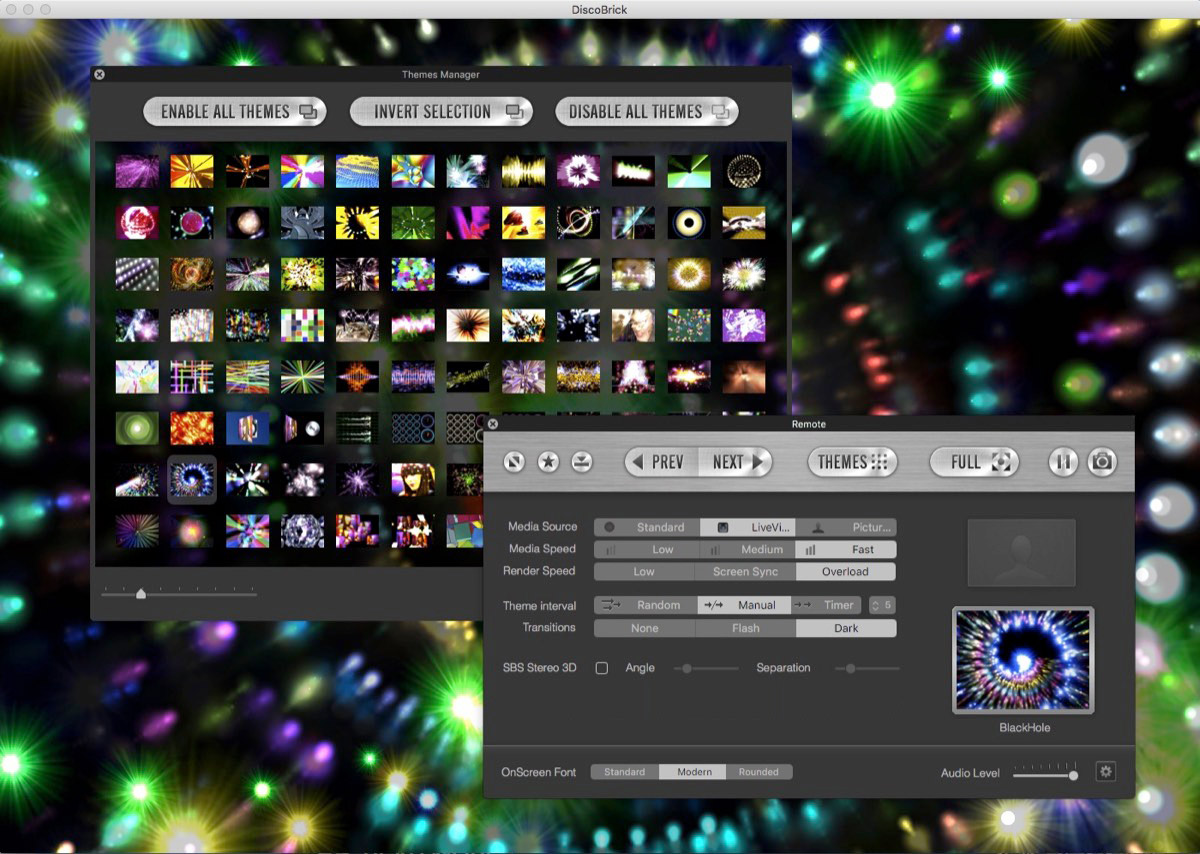Click ENABLE ALL THEMES button

pyautogui.click(x=236, y=112)
